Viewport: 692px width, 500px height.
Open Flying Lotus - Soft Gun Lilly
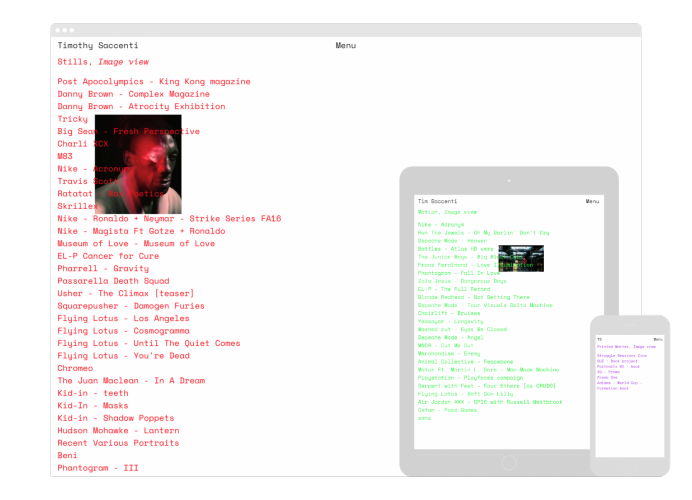(x=466, y=394)
